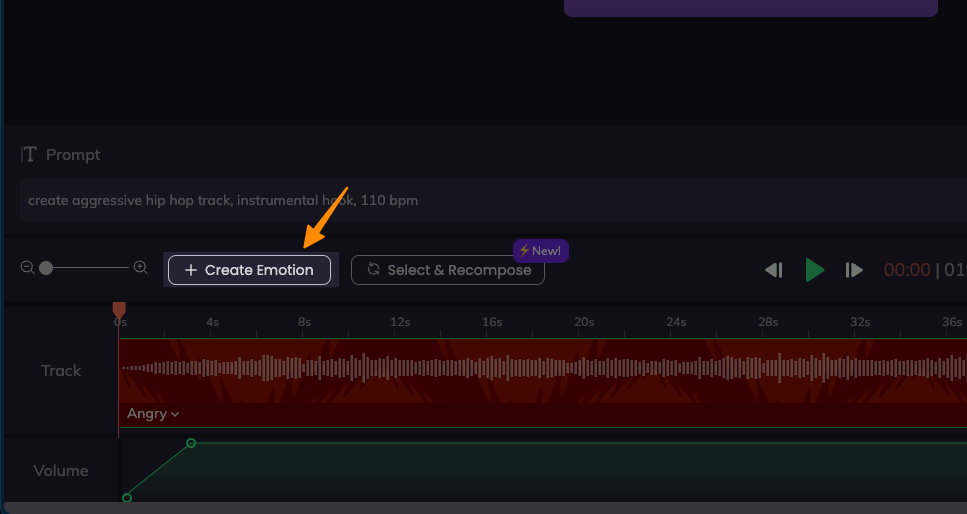Click the 8s mark on the timeline ruler
967x514 pixels.
point(304,322)
